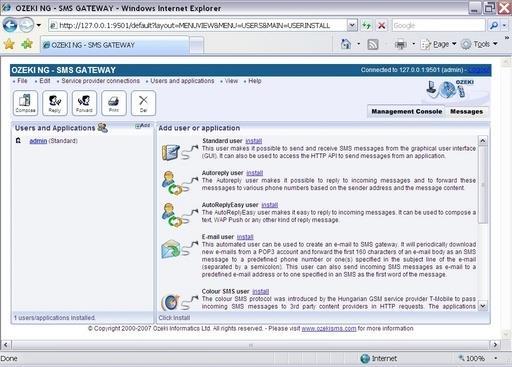Open the Users and applications menu
The height and width of the screenshot is (367, 512).
[182, 81]
